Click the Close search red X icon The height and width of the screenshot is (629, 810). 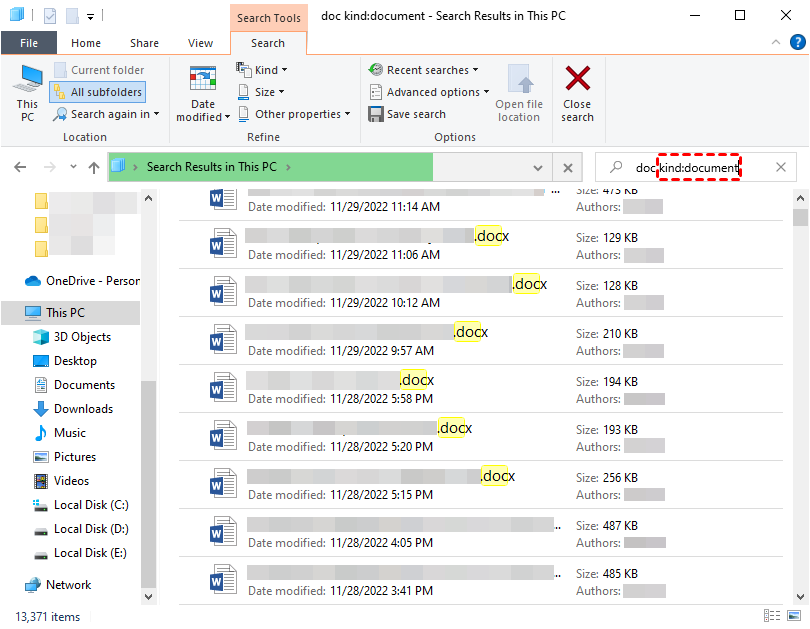[577, 80]
